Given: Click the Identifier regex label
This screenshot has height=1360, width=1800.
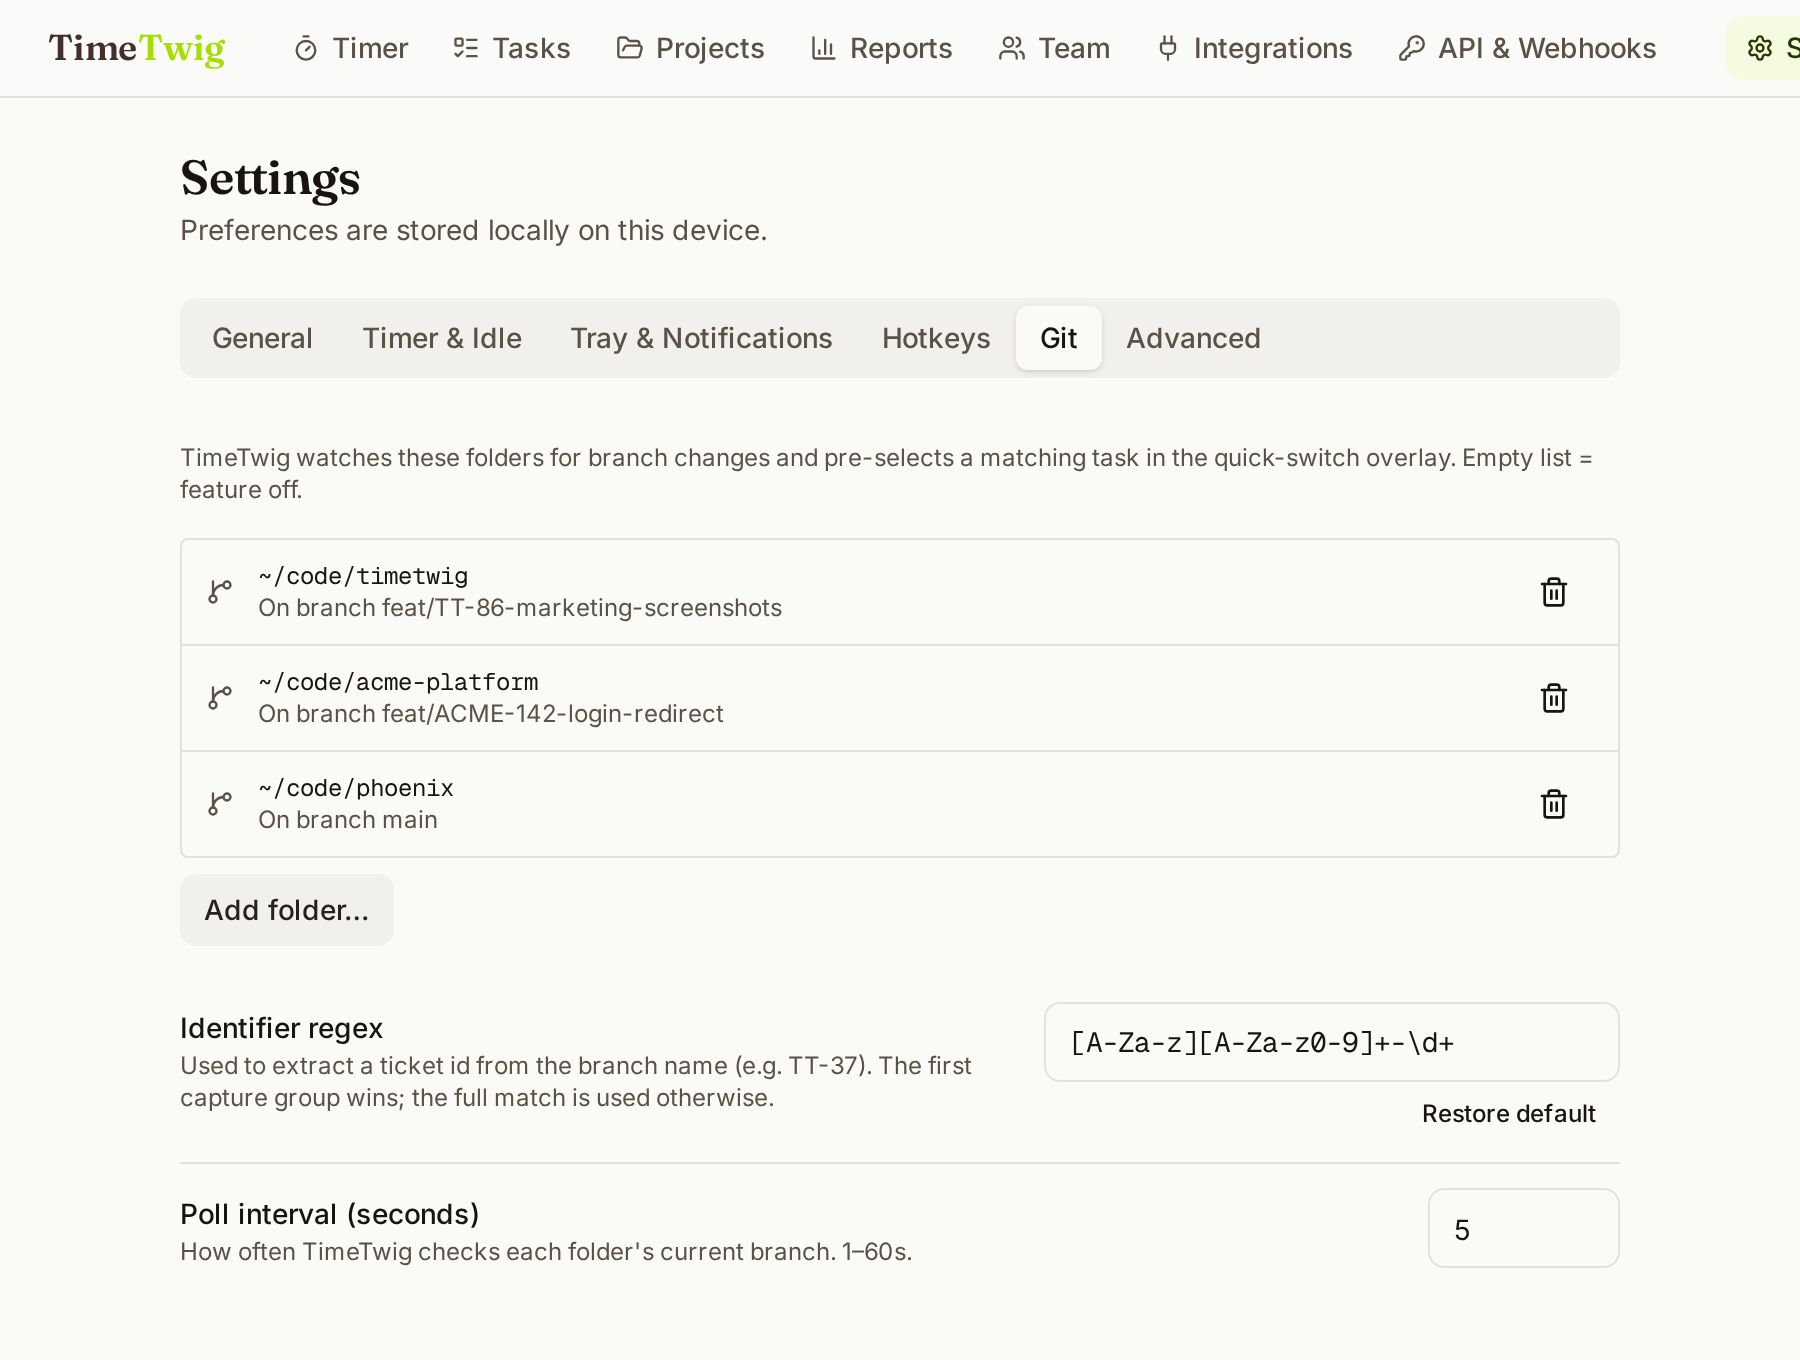Looking at the screenshot, I should pos(282,1028).
